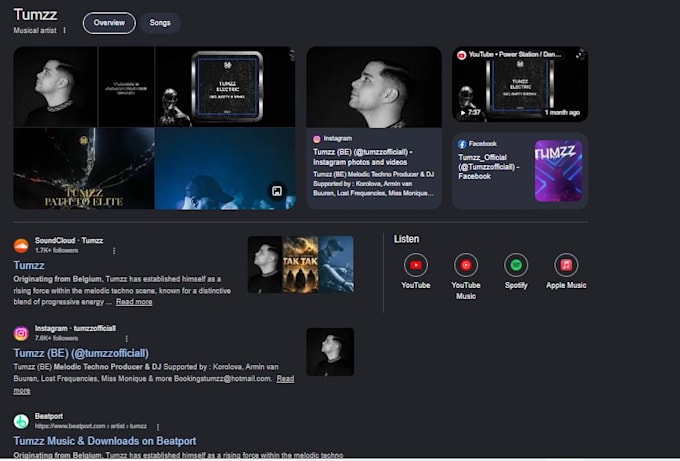
Task: Open the top-left black-and-white profile photo
Action: pos(56,87)
